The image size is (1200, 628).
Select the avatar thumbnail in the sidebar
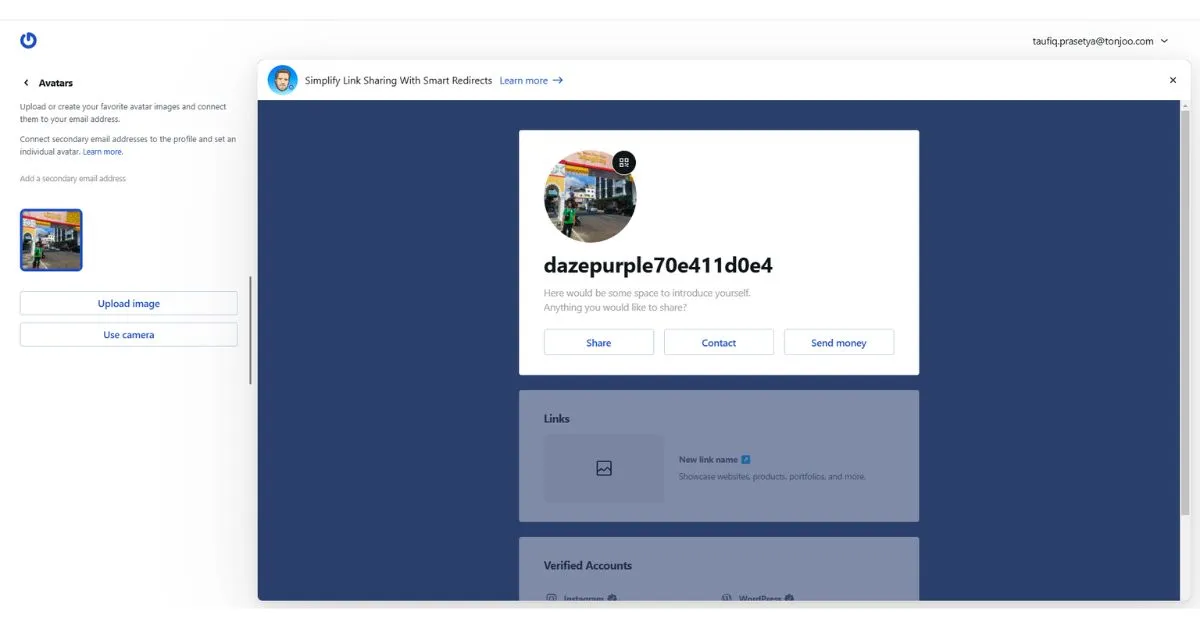[51, 239]
